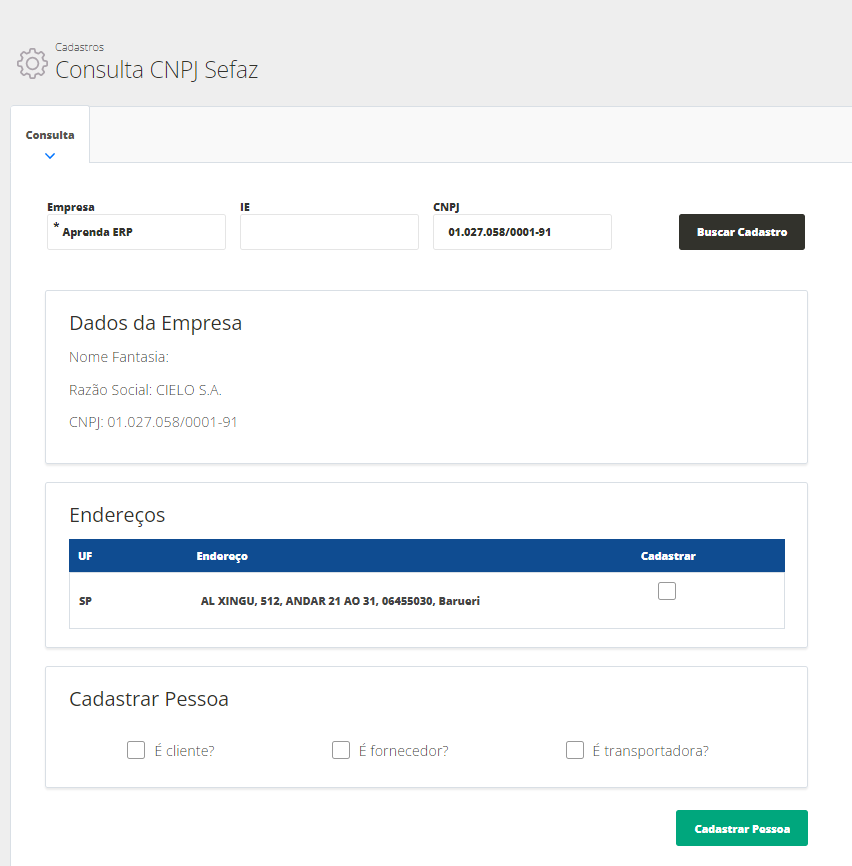
Task: Click the gear icon beside the page title
Action: 32,63
